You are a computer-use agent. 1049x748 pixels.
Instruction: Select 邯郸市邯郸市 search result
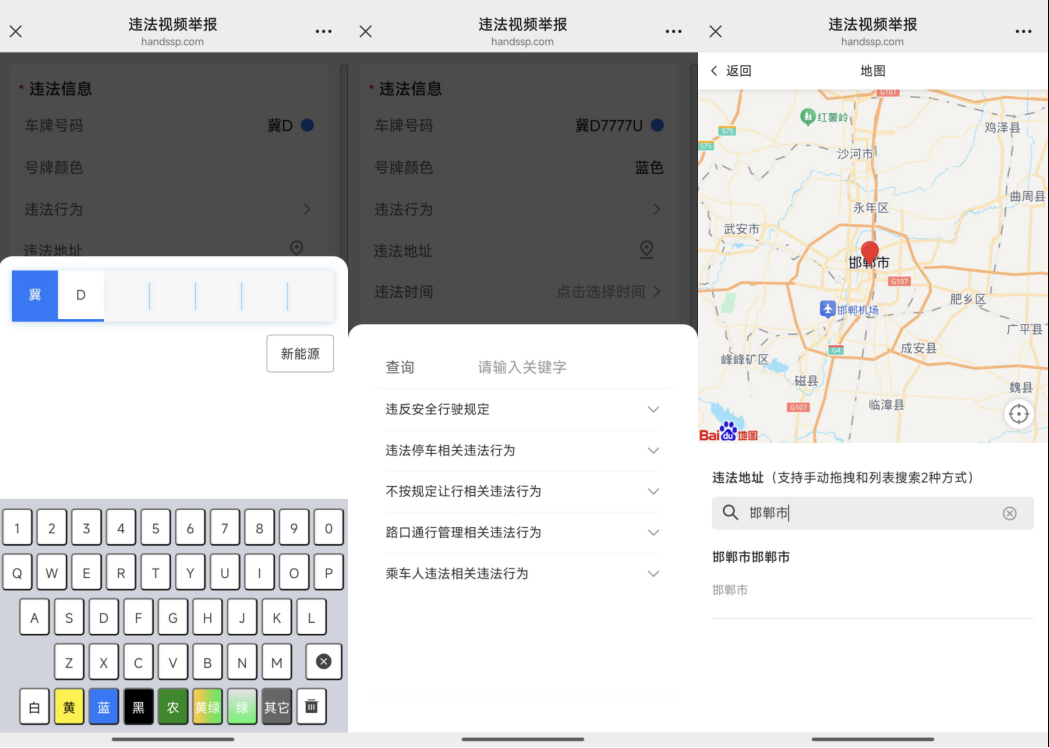pyautogui.click(x=751, y=557)
